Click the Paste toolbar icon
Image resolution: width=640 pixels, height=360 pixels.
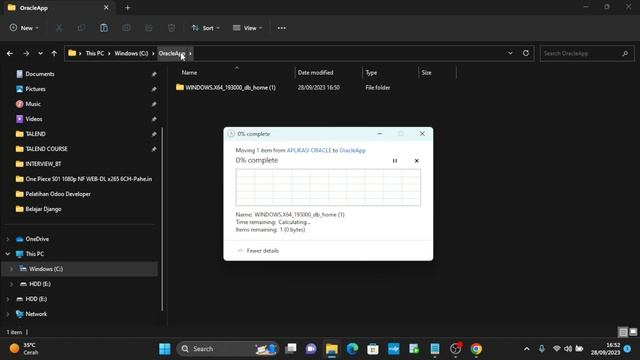[x=104, y=28]
